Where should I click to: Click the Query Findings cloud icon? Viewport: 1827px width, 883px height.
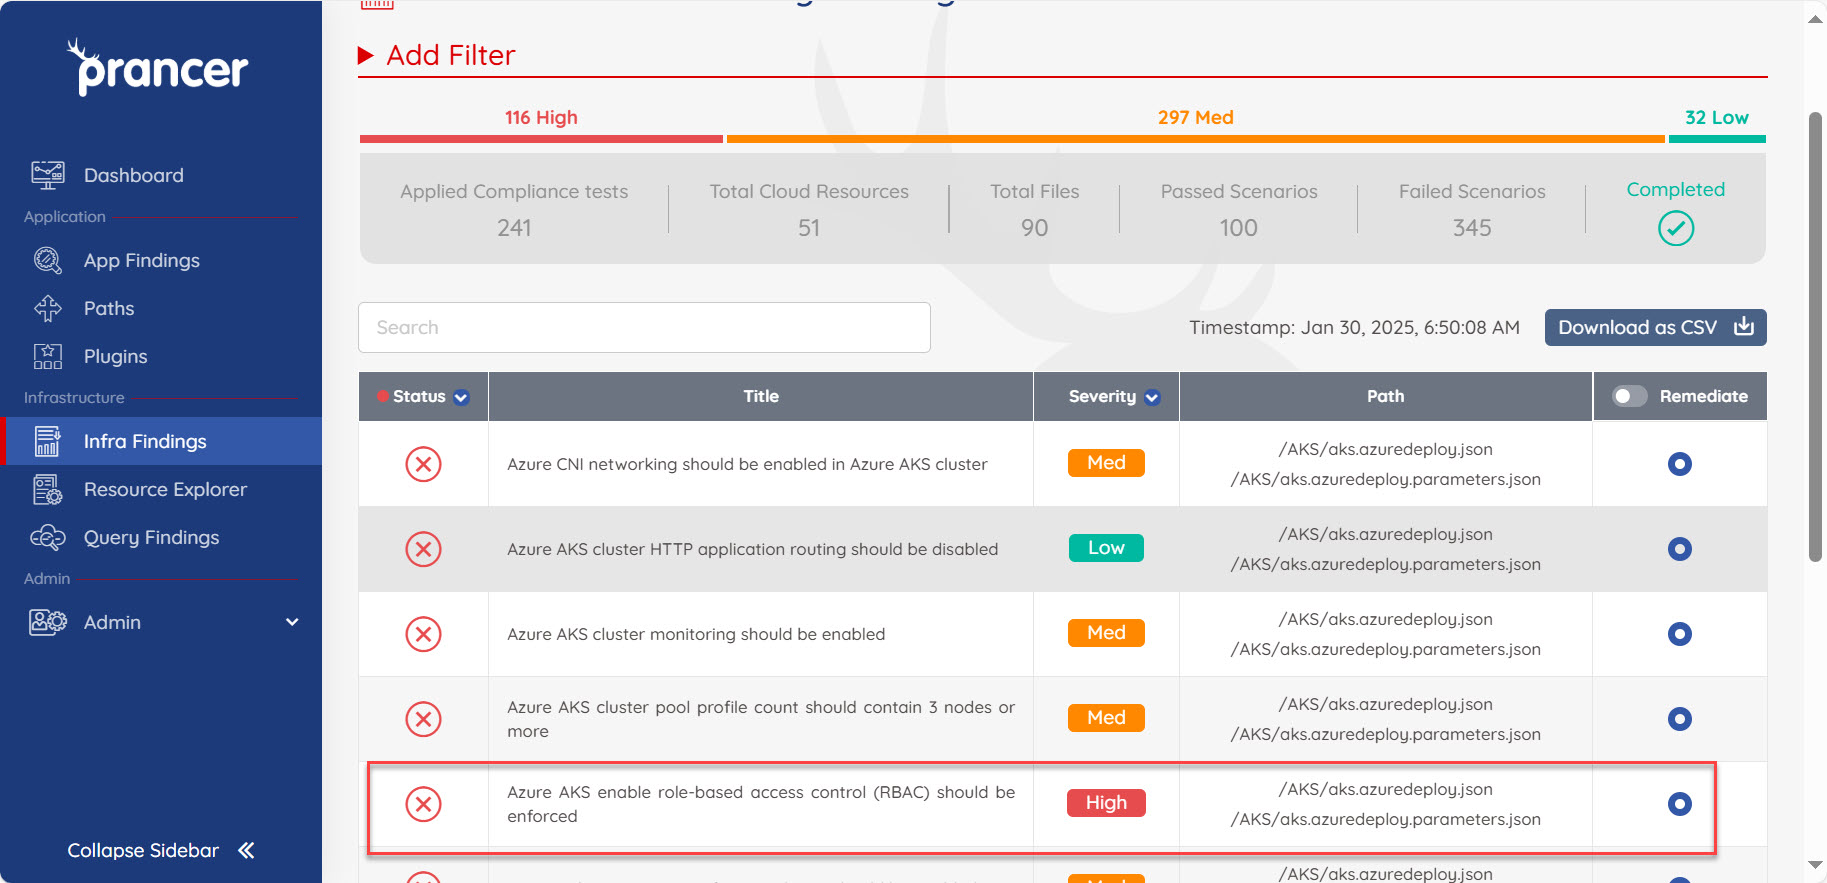48,537
